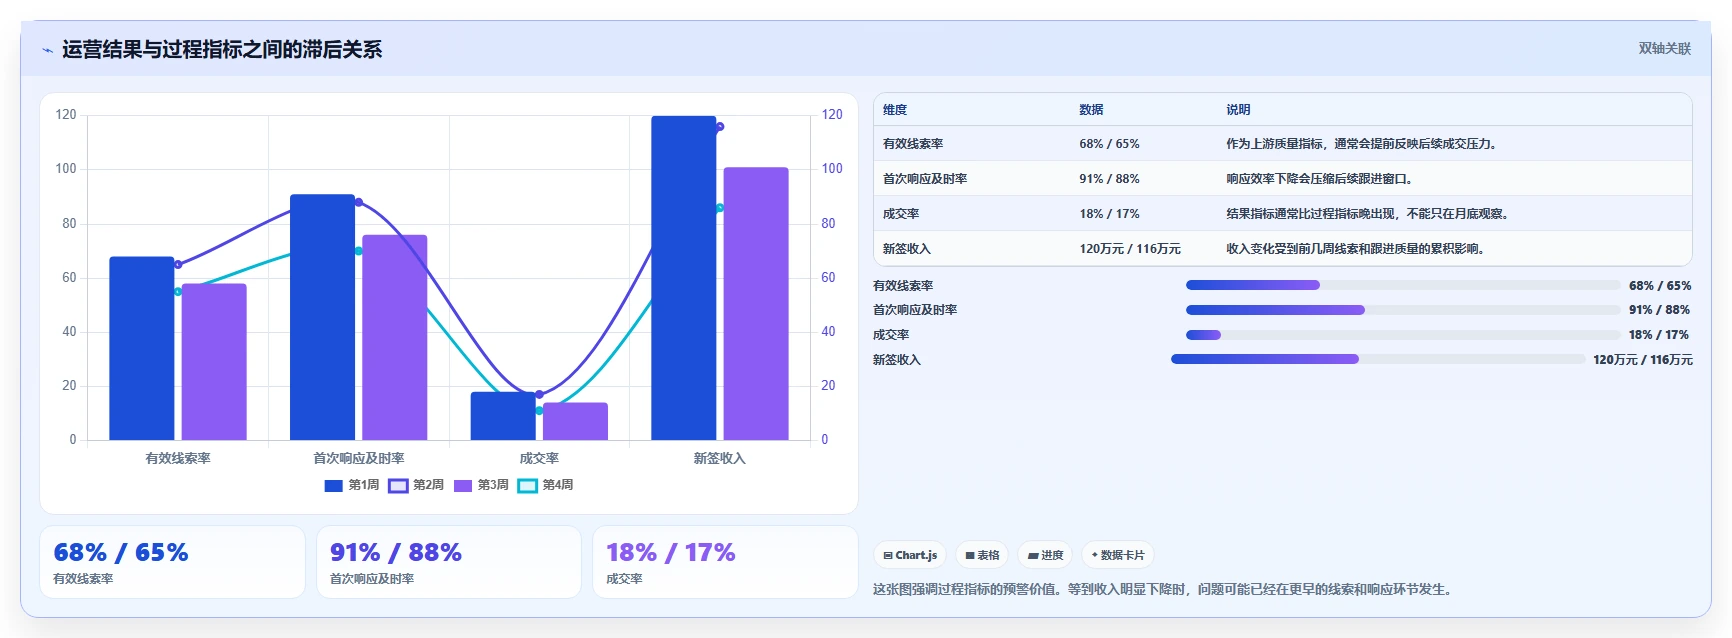
Task: Click the 成交率 x-axis label
Action: coord(539,458)
